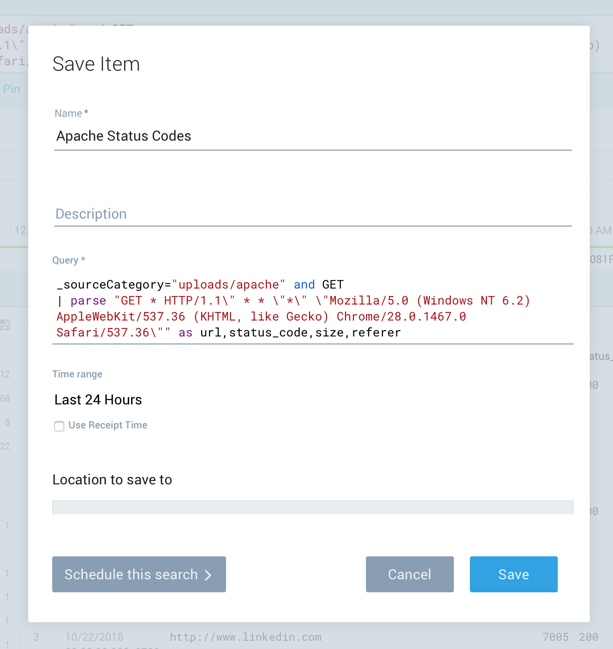This screenshot has height=649, width=613.
Task: Click the save icon at the left edge
Action: tap(6, 325)
